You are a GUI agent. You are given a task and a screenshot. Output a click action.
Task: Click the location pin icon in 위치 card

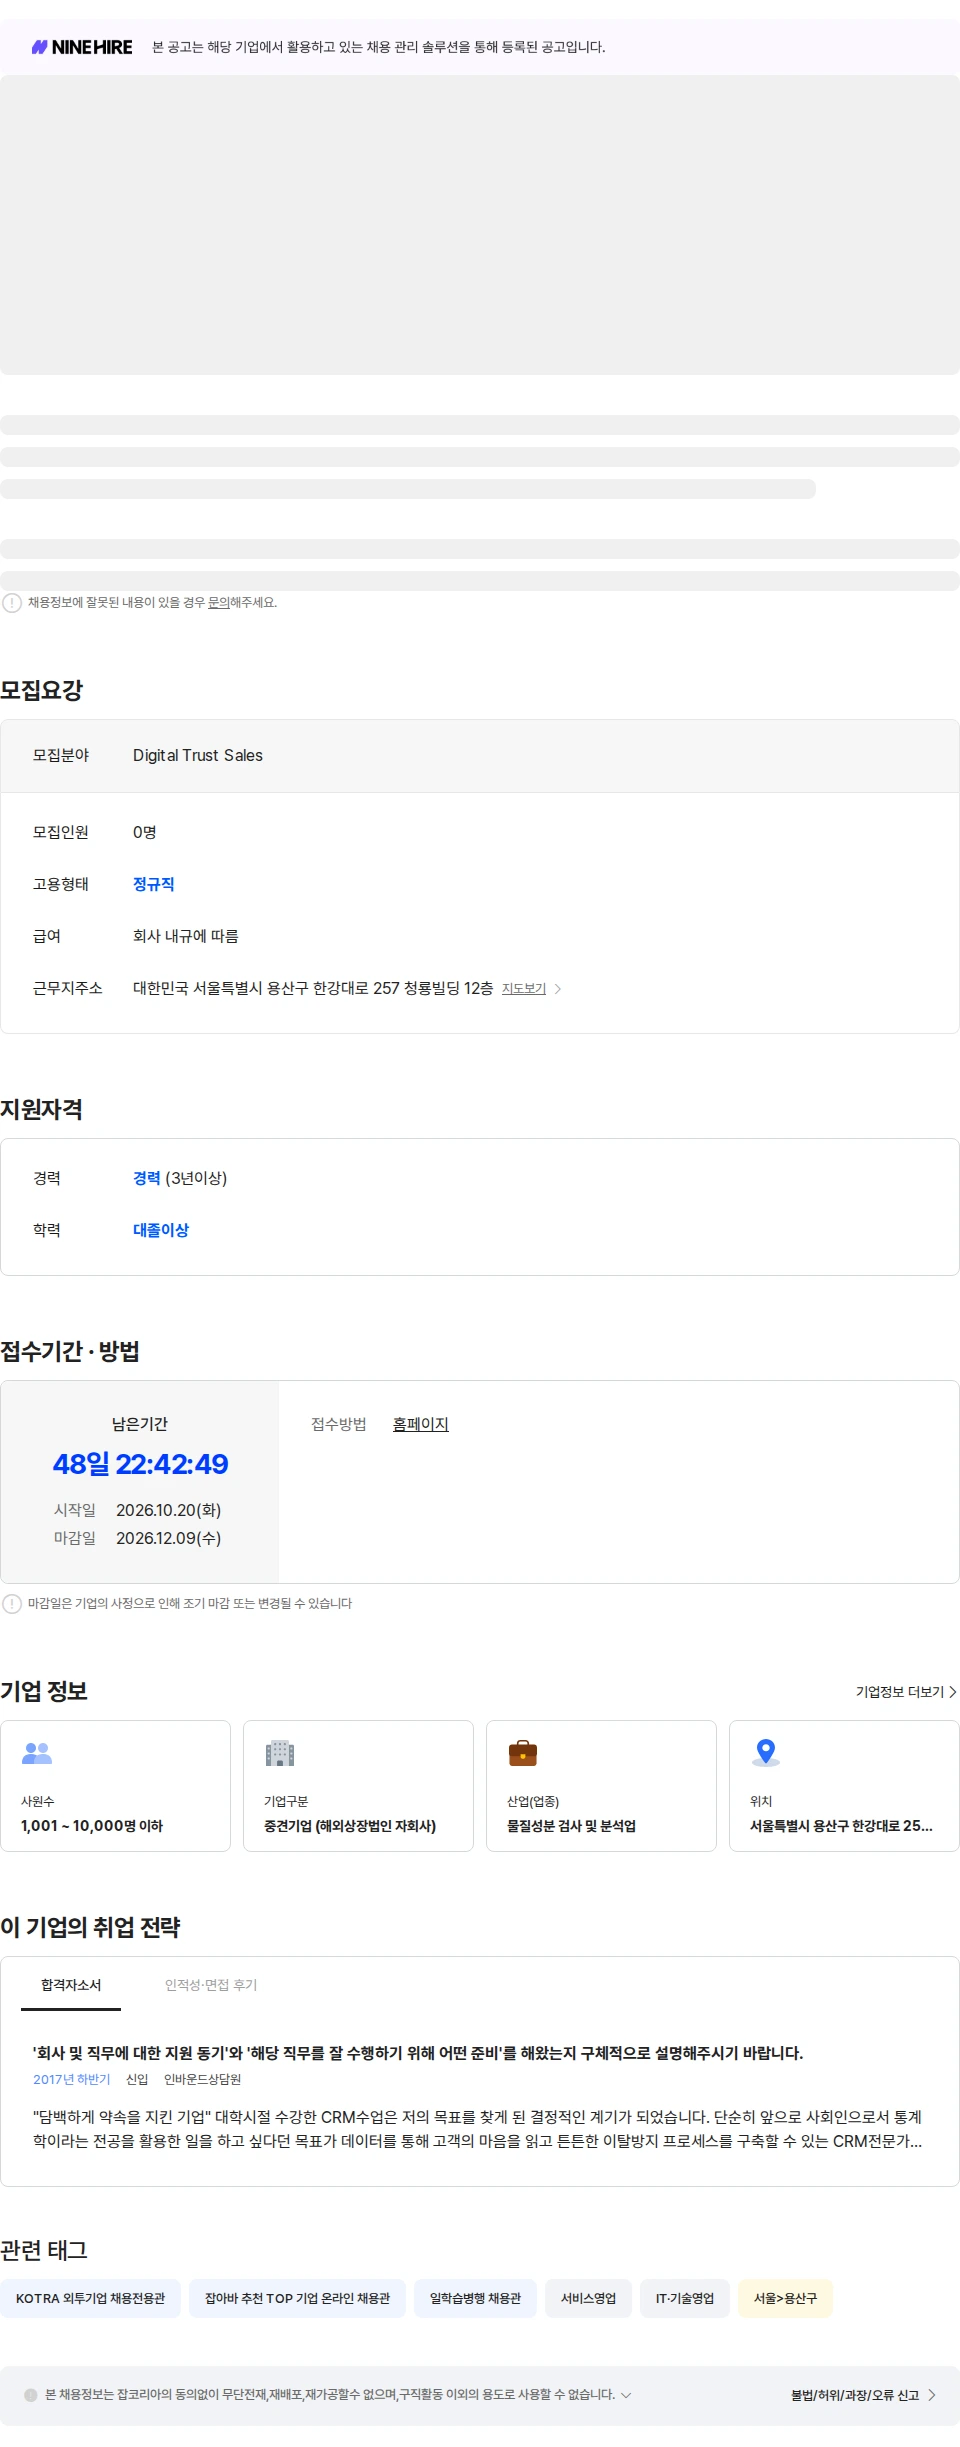[766, 1753]
